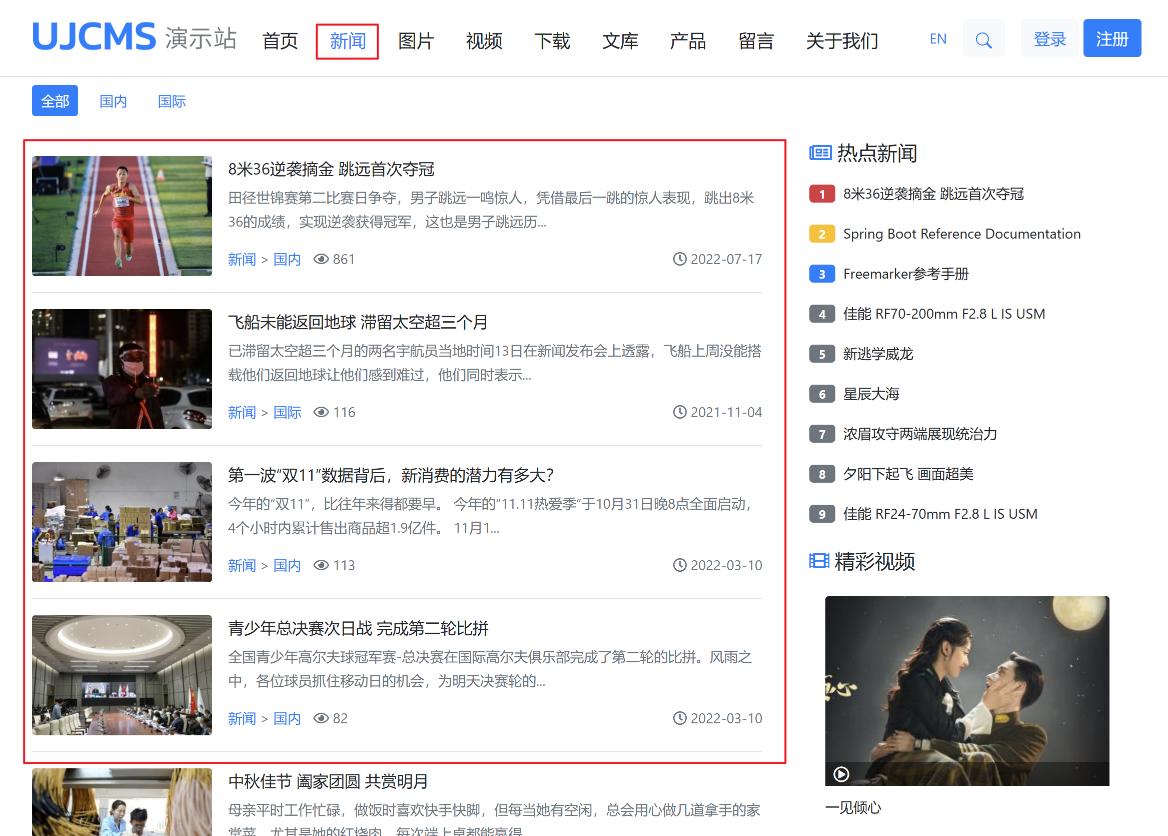Image resolution: width=1168 pixels, height=836 pixels.
Task: Select the 国际 category filter tab
Action: tap(171, 101)
